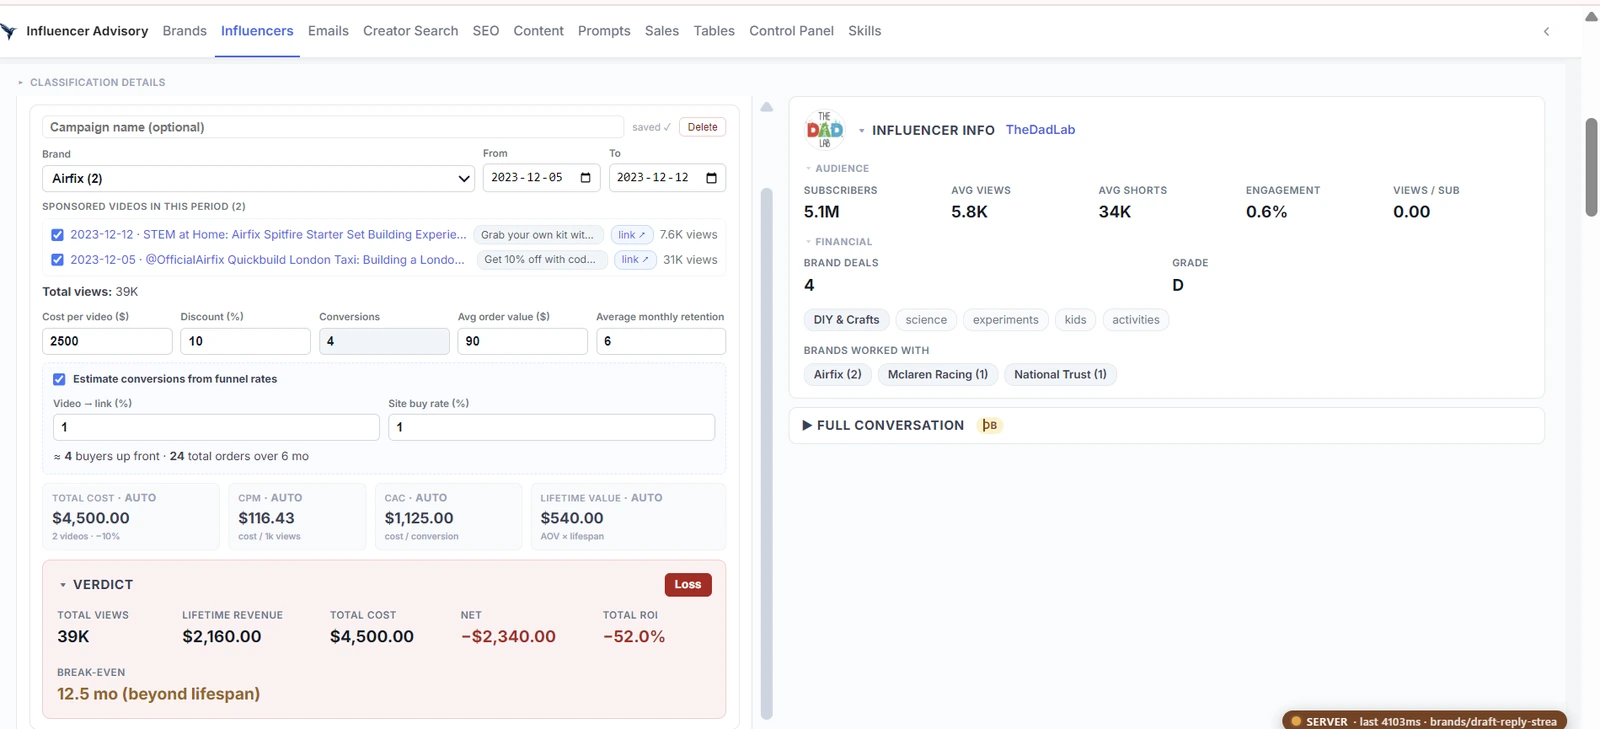Screen dimensions: 1600x729
Task: Open the Sales tab
Action: tap(662, 31)
